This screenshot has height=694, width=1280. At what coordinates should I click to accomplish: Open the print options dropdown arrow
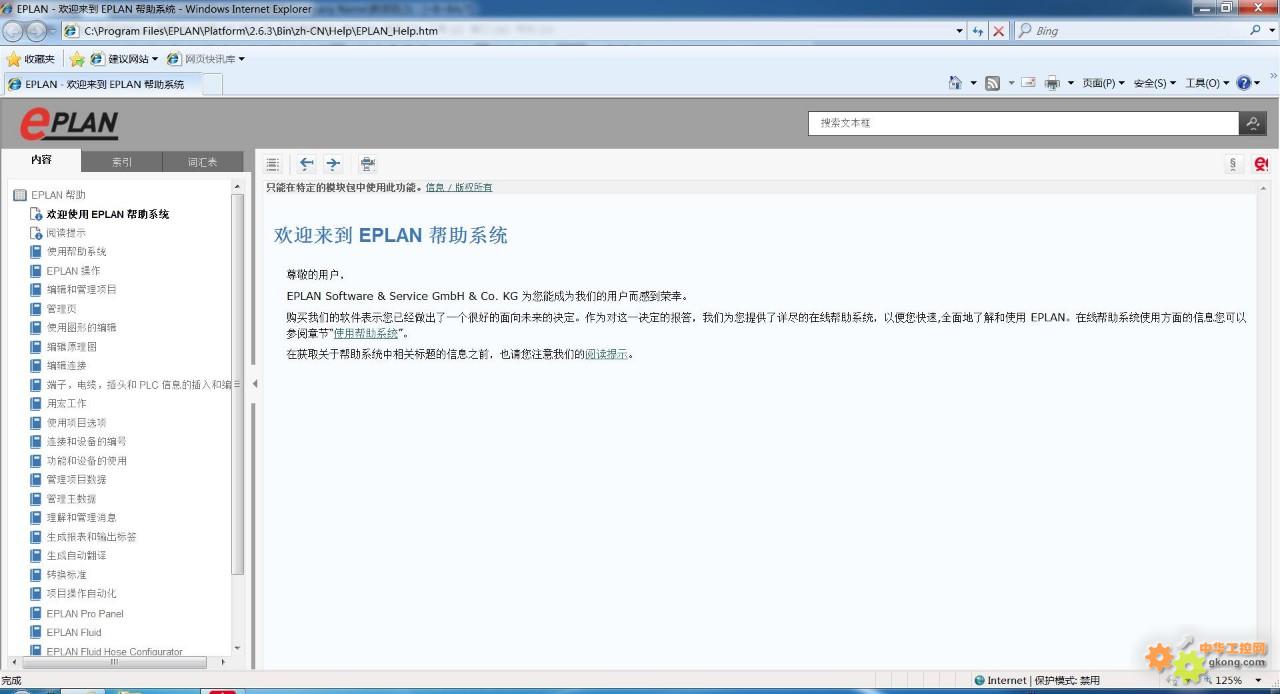point(1070,83)
